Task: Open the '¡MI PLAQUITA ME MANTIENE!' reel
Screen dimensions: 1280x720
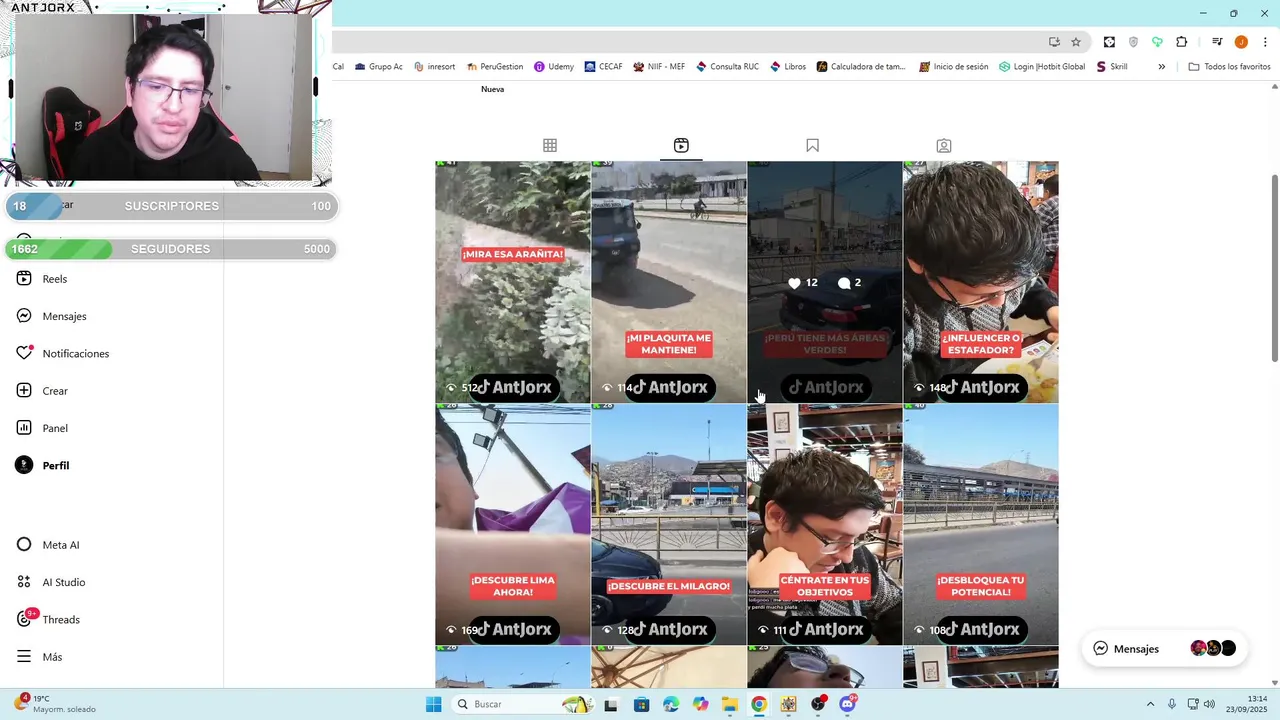Action: pyautogui.click(x=669, y=282)
